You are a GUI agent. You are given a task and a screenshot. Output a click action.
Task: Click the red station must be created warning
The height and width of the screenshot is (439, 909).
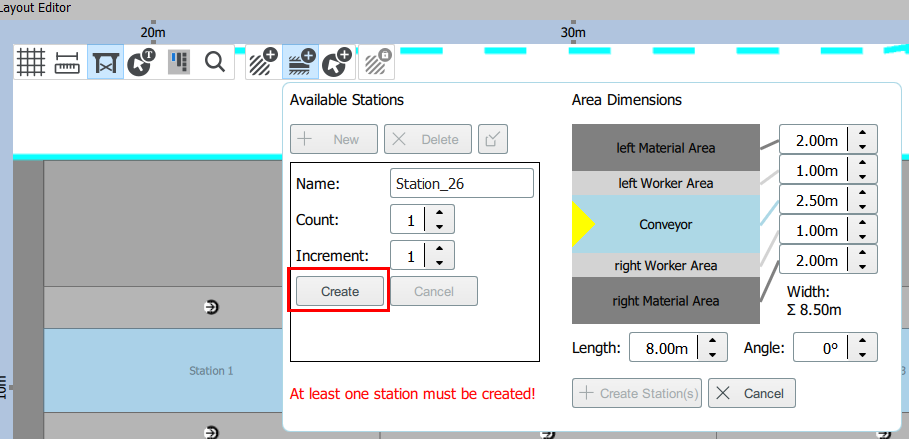point(413,394)
